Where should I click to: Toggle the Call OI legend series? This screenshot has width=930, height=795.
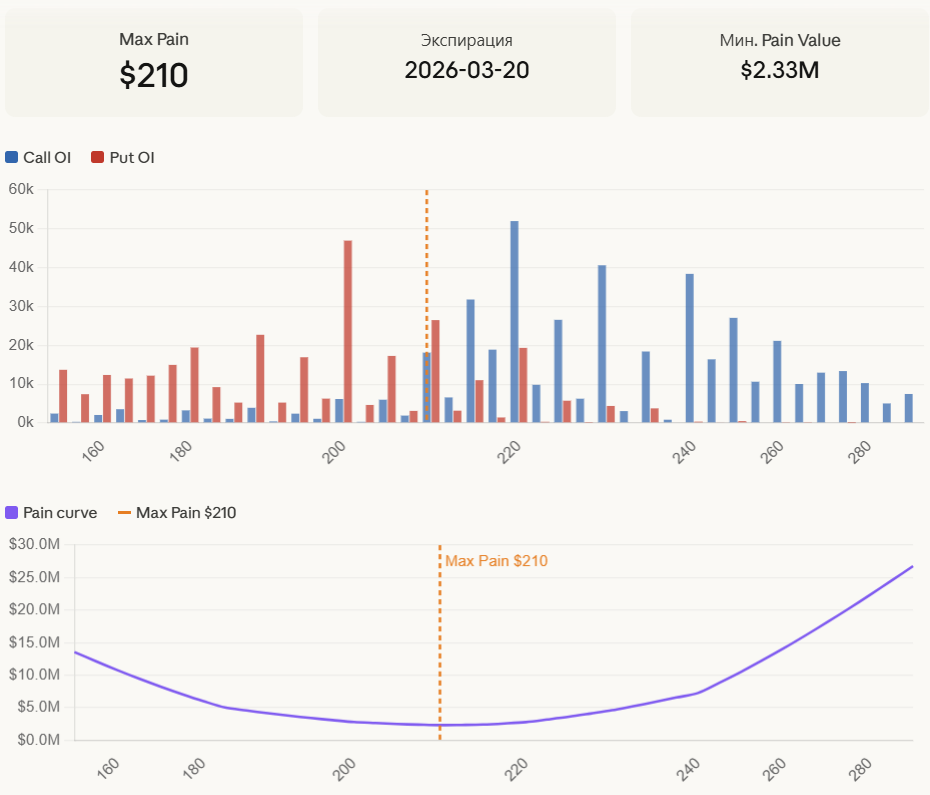(x=46, y=157)
